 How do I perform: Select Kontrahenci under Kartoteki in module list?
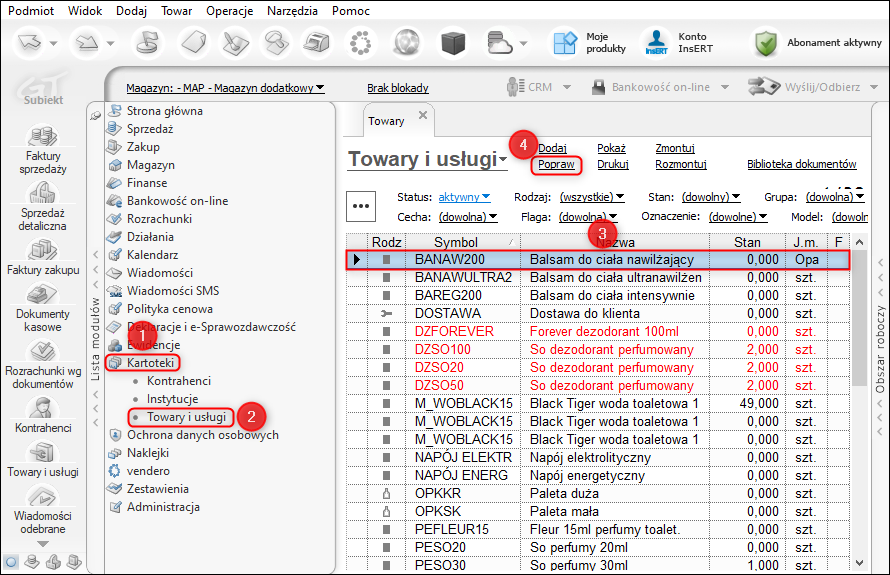(179, 381)
